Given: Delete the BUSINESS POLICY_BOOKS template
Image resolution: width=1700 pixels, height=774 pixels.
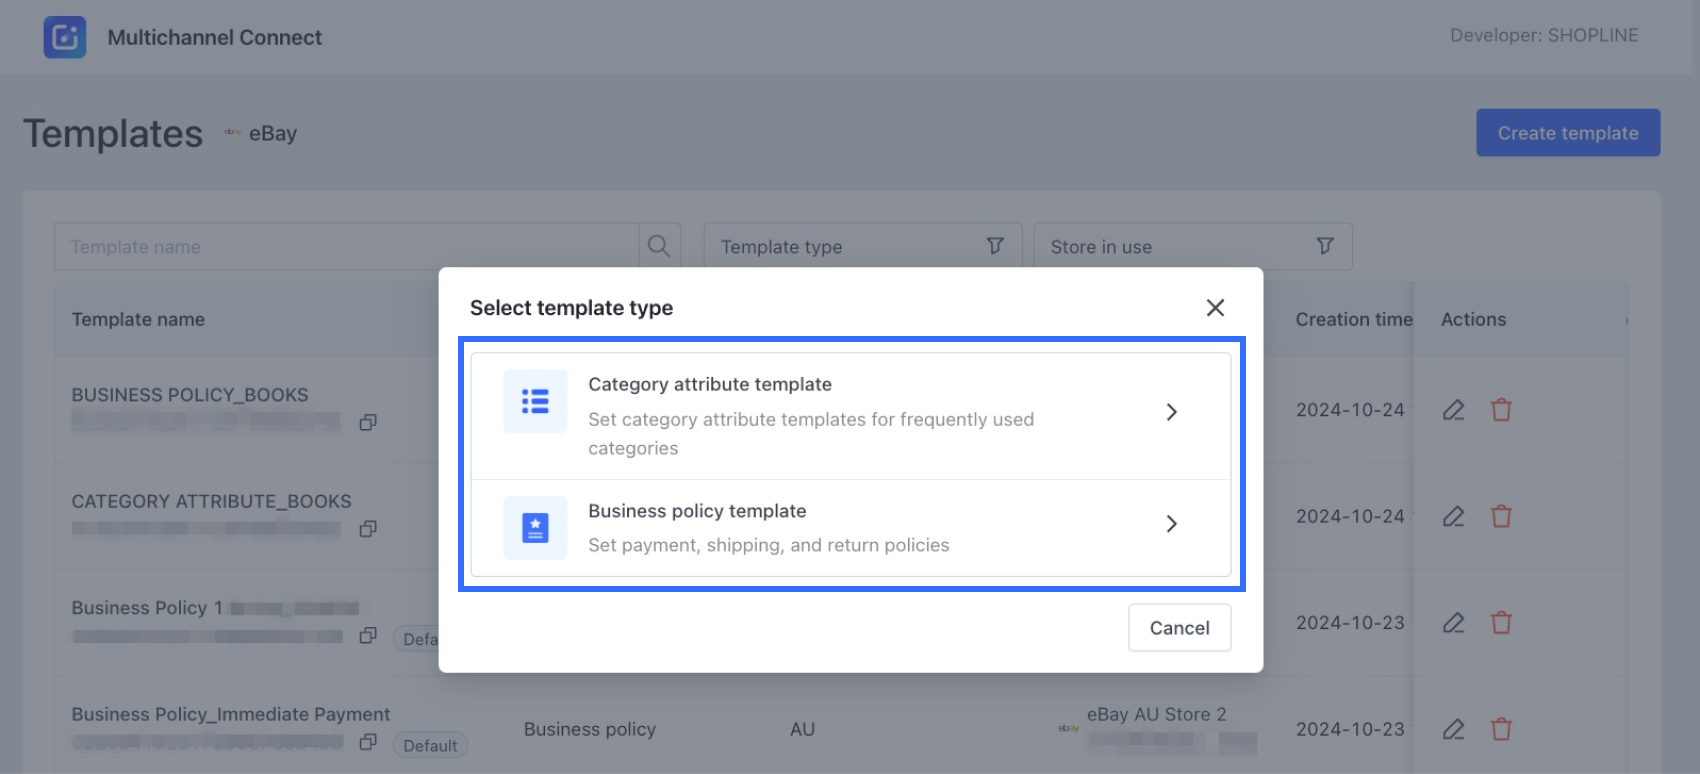Looking at the screenshot, I should [1501, 410].
